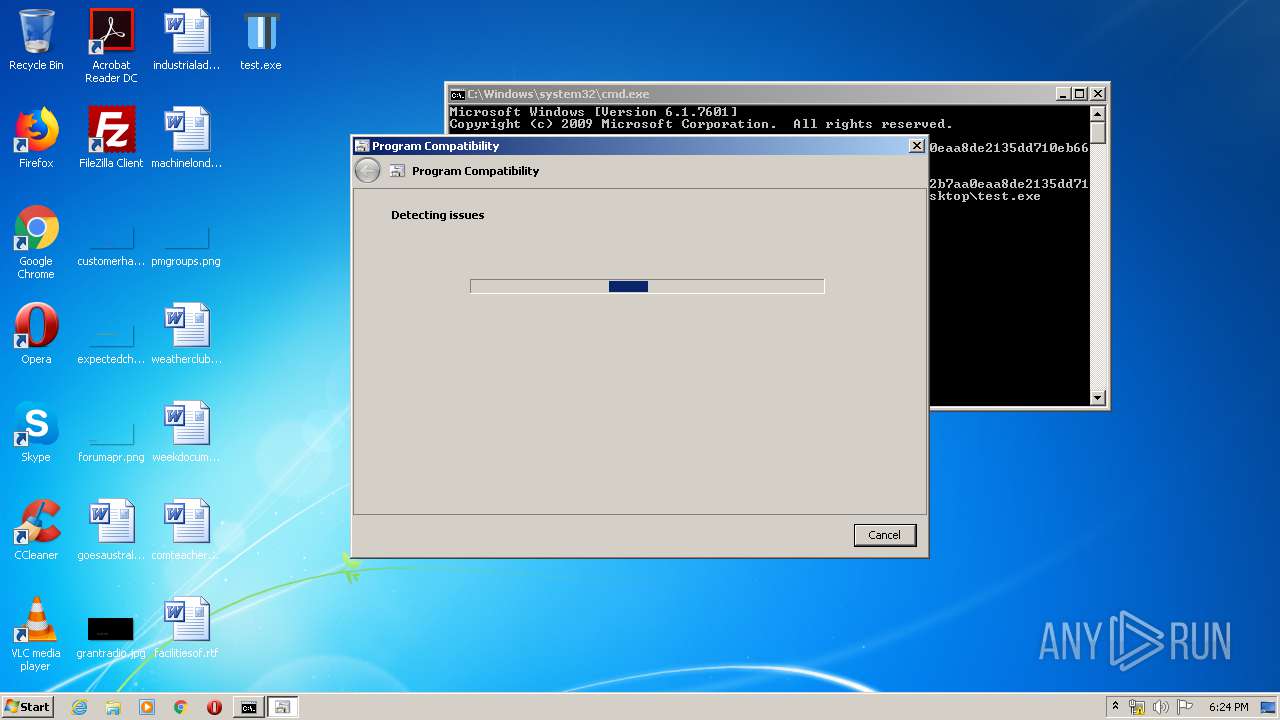Select the weekdocum Word document icon
Screen dimensions: 1280x720
point(186,432)
